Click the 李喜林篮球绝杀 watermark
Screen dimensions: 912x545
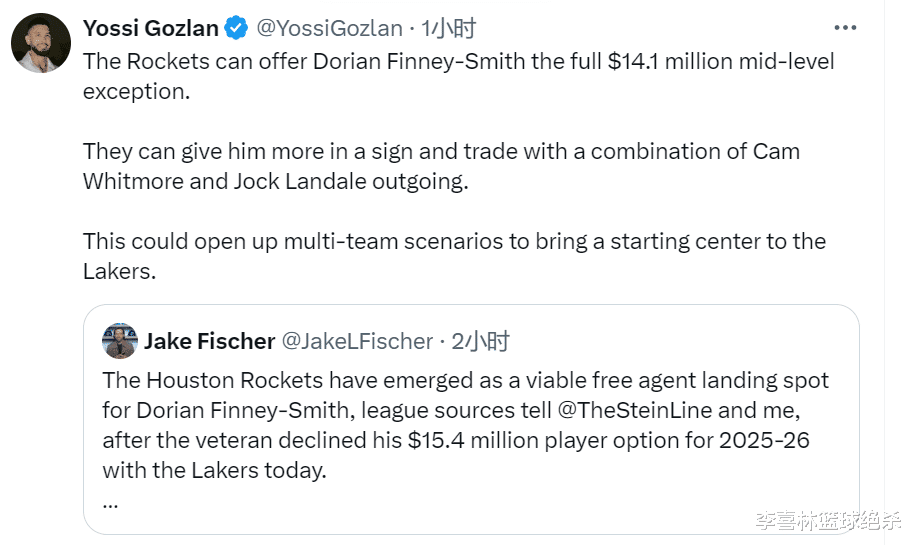[x=828, y=521]
